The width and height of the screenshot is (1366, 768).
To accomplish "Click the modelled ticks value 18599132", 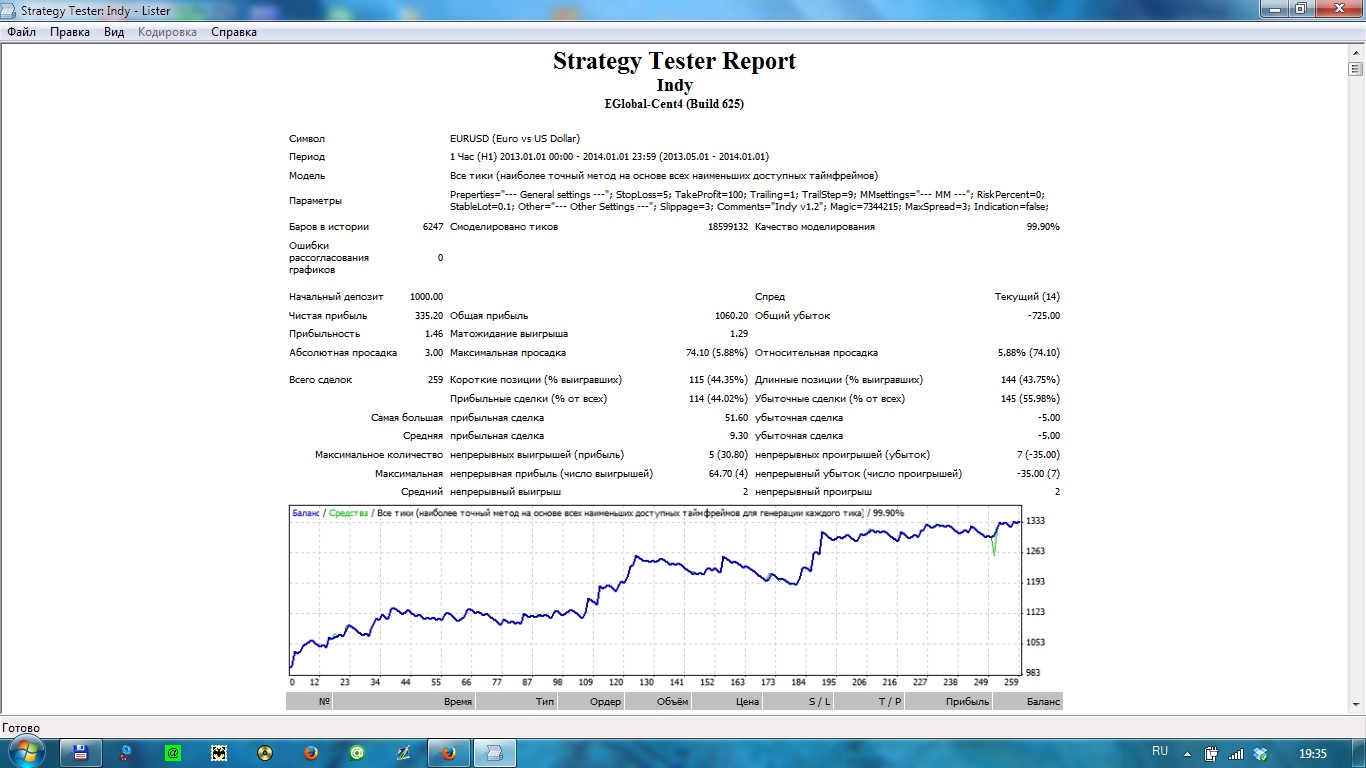I will click(x=728, y=227).
